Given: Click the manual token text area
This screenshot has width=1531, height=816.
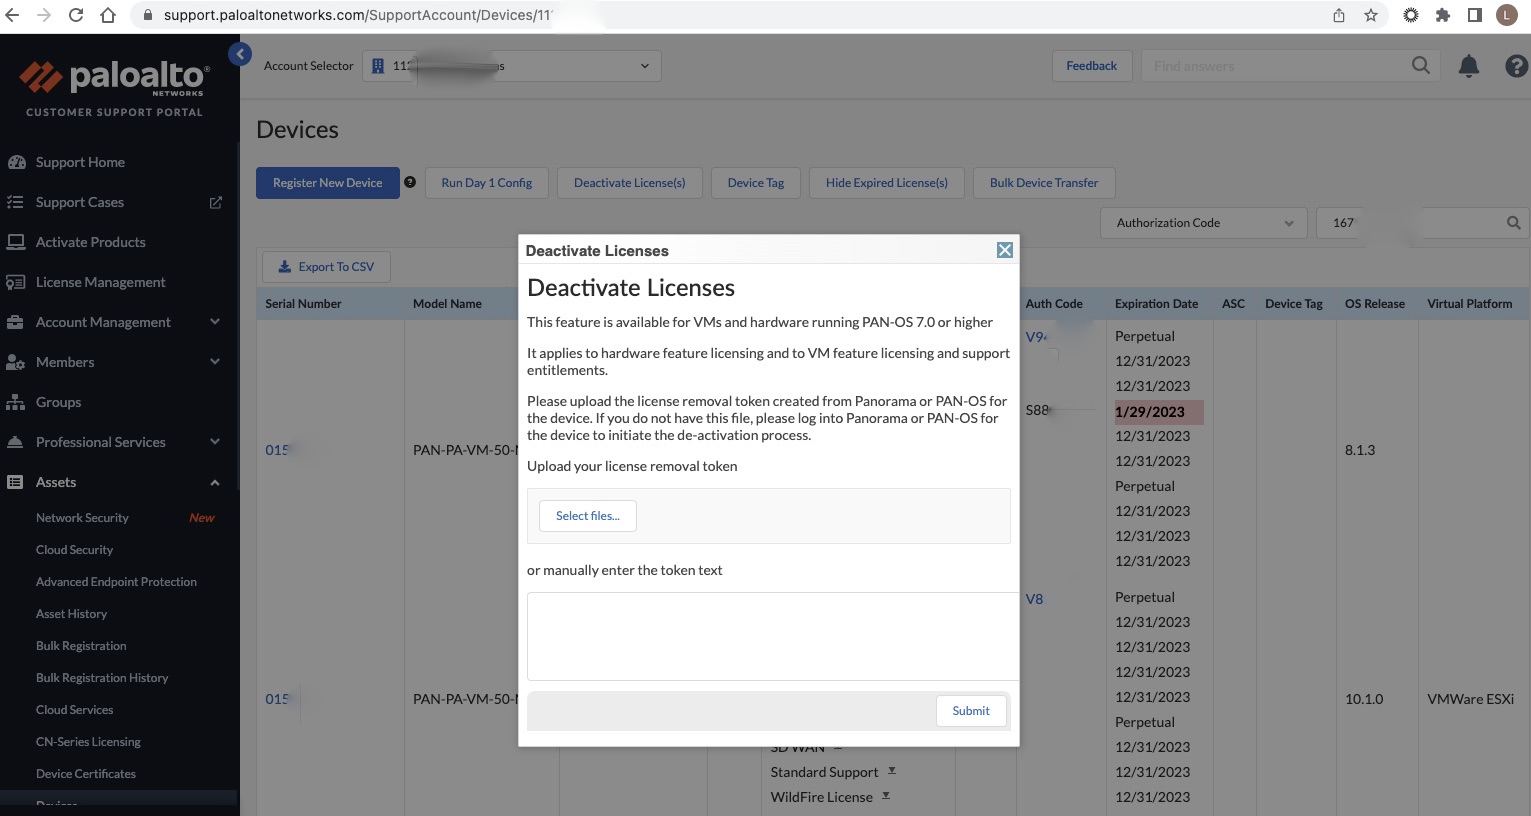Looking at the screenshot, I should (x=772, y=636).
